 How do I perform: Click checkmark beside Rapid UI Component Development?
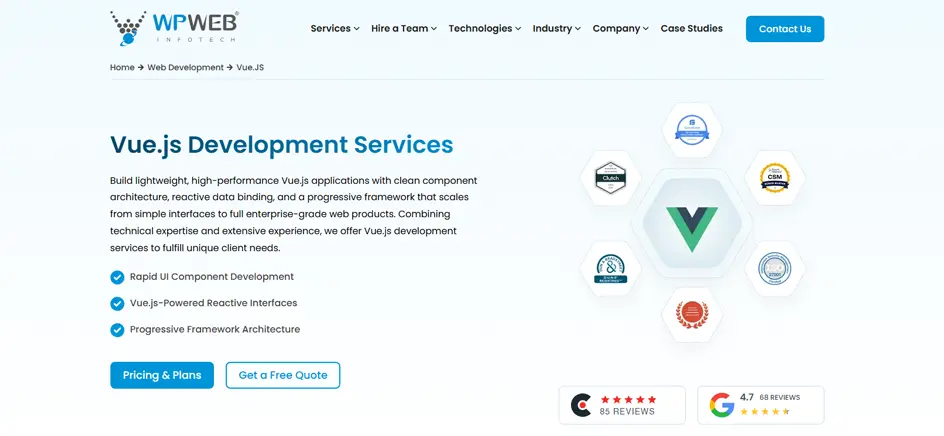pos(117,277)
